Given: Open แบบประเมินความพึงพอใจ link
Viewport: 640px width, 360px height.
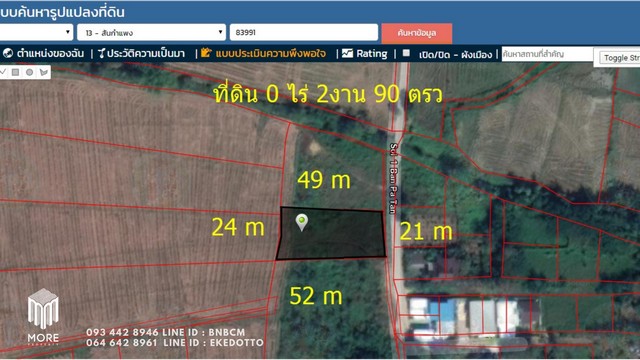Looking at the screenshot, I should [271, 53].
